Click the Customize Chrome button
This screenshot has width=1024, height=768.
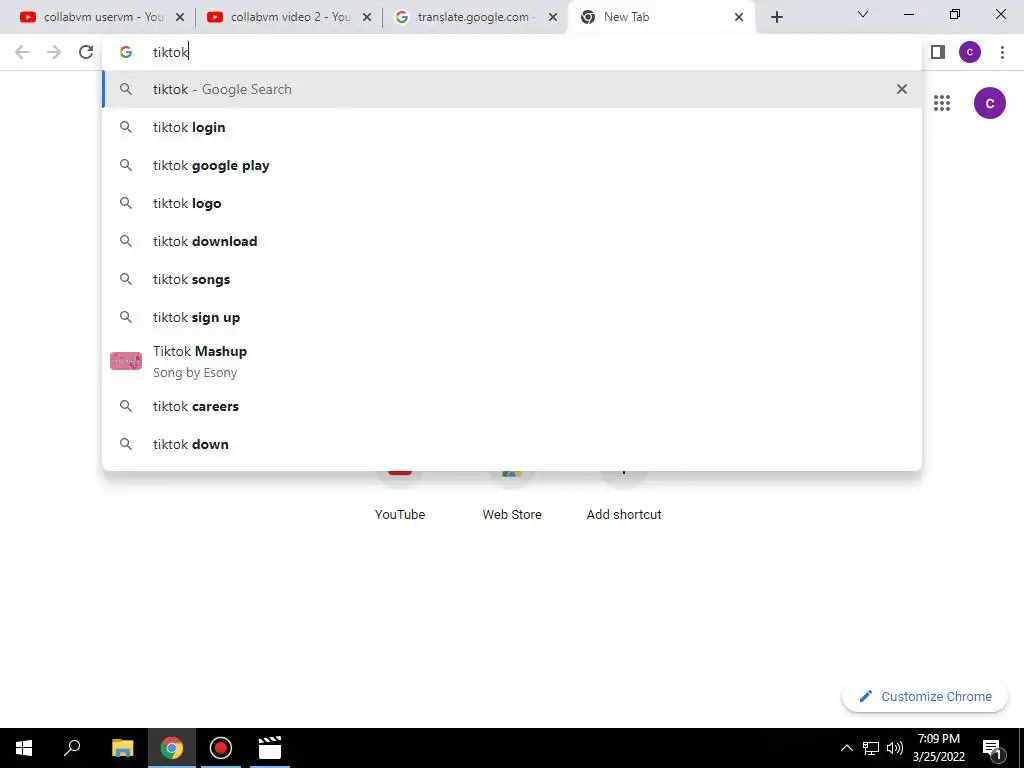click(925, 696)
